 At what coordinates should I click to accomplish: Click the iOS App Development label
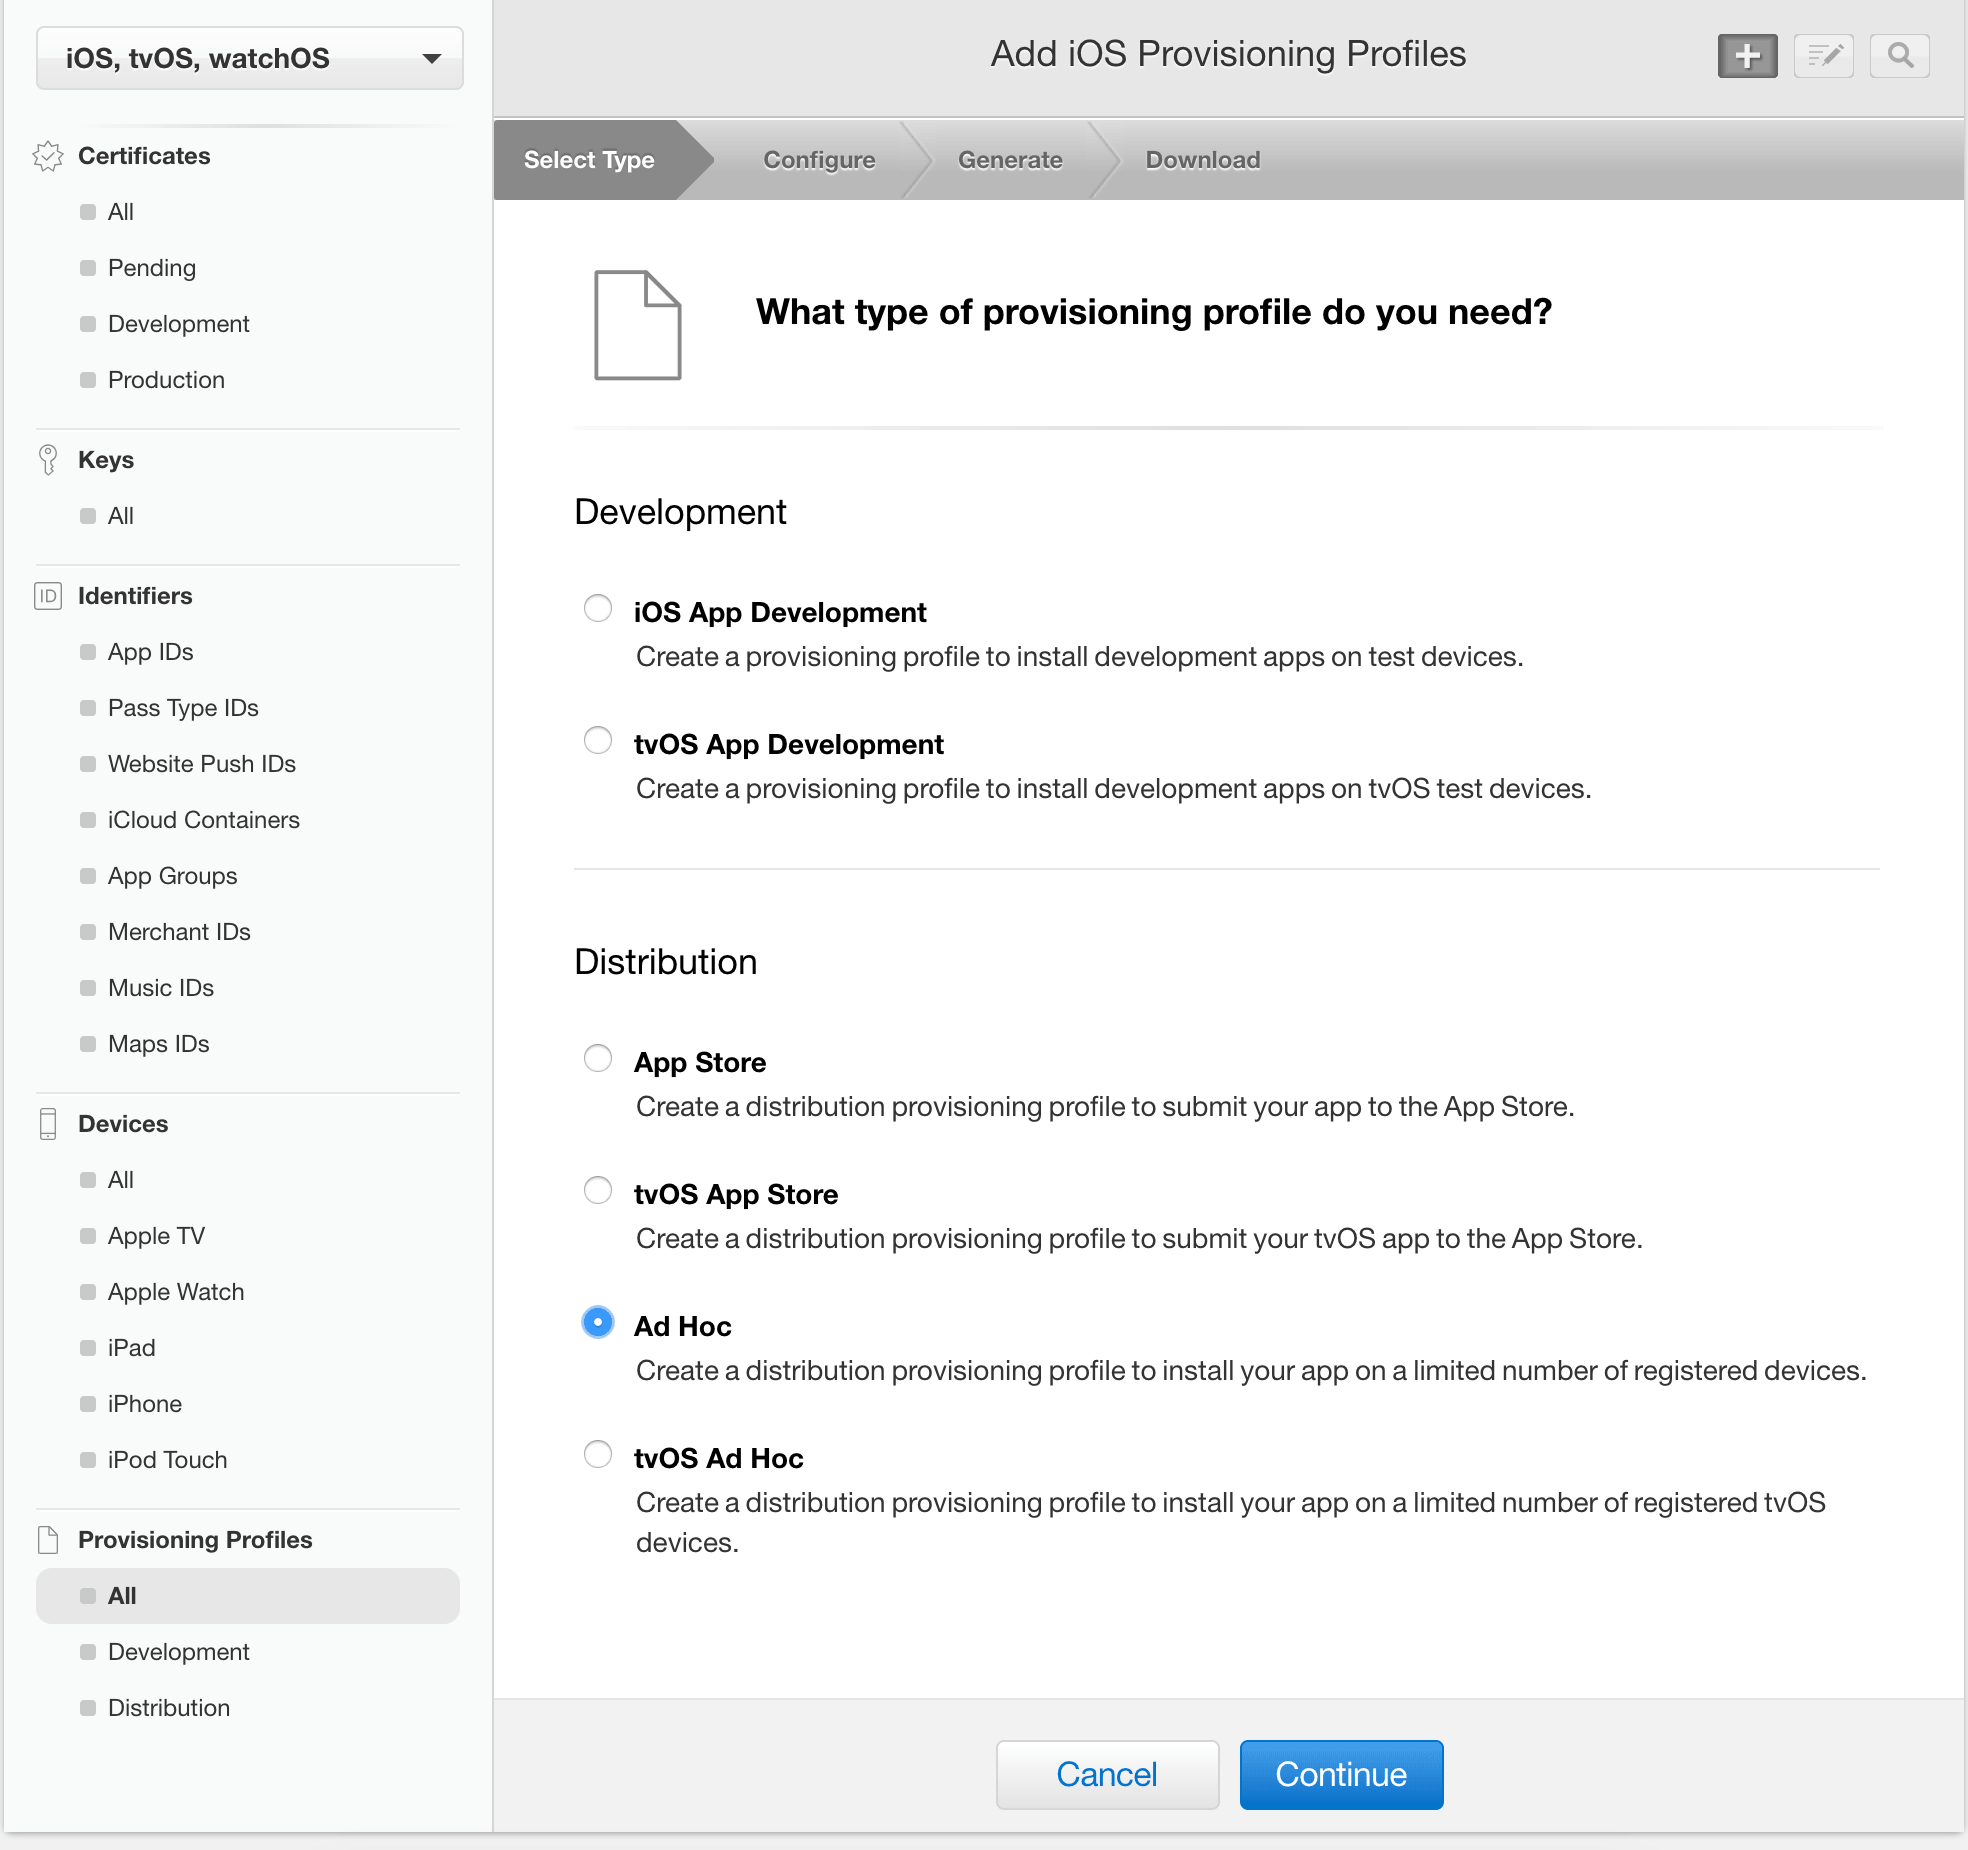click(780, 612)
